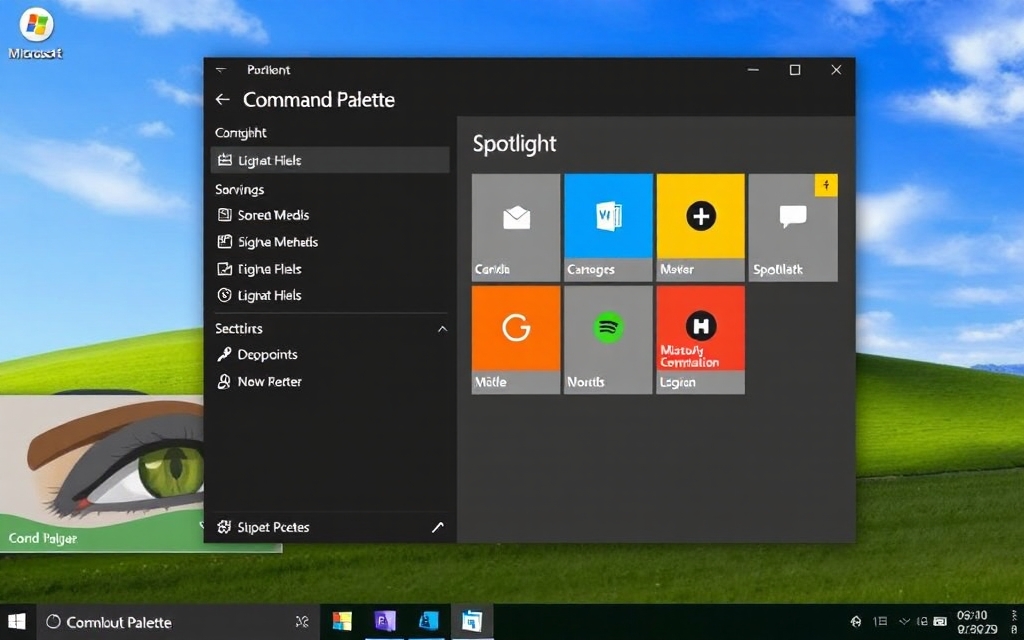This screenshot has height=640, width=1024.
Task: Click the icon at search box right end
Action: (302, 622)
